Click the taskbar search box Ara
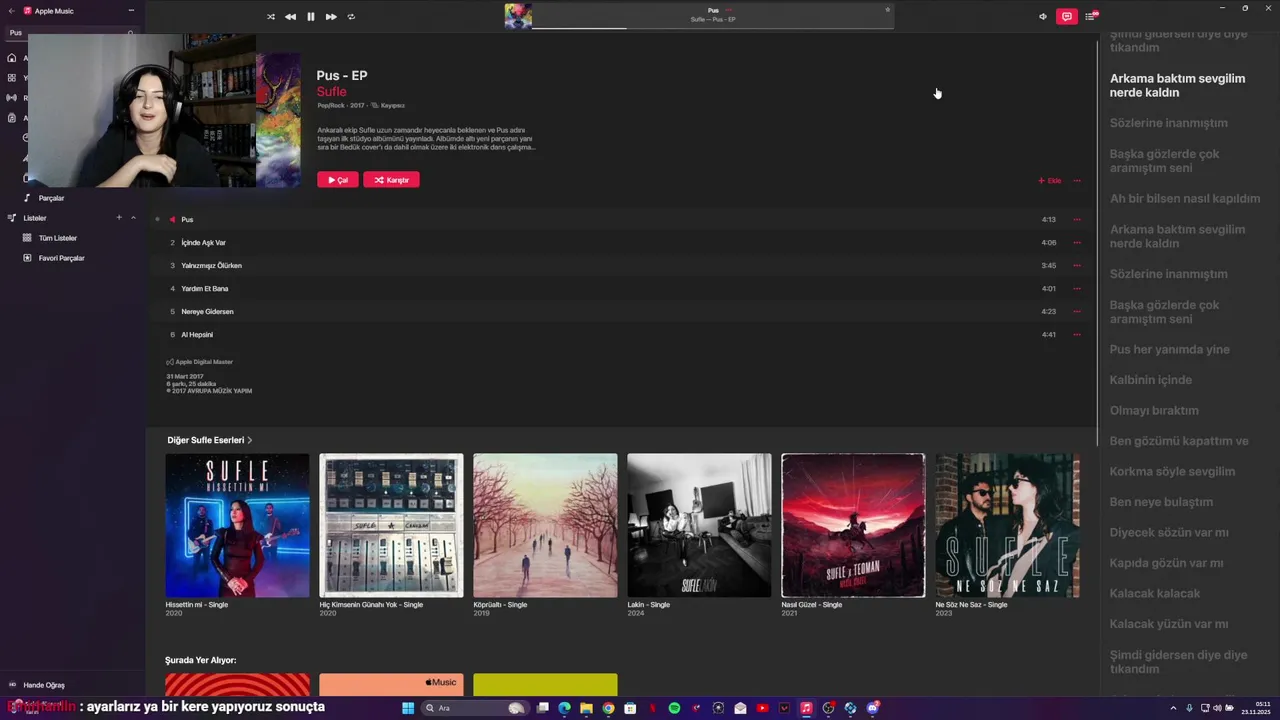 [x=476, y=708]
